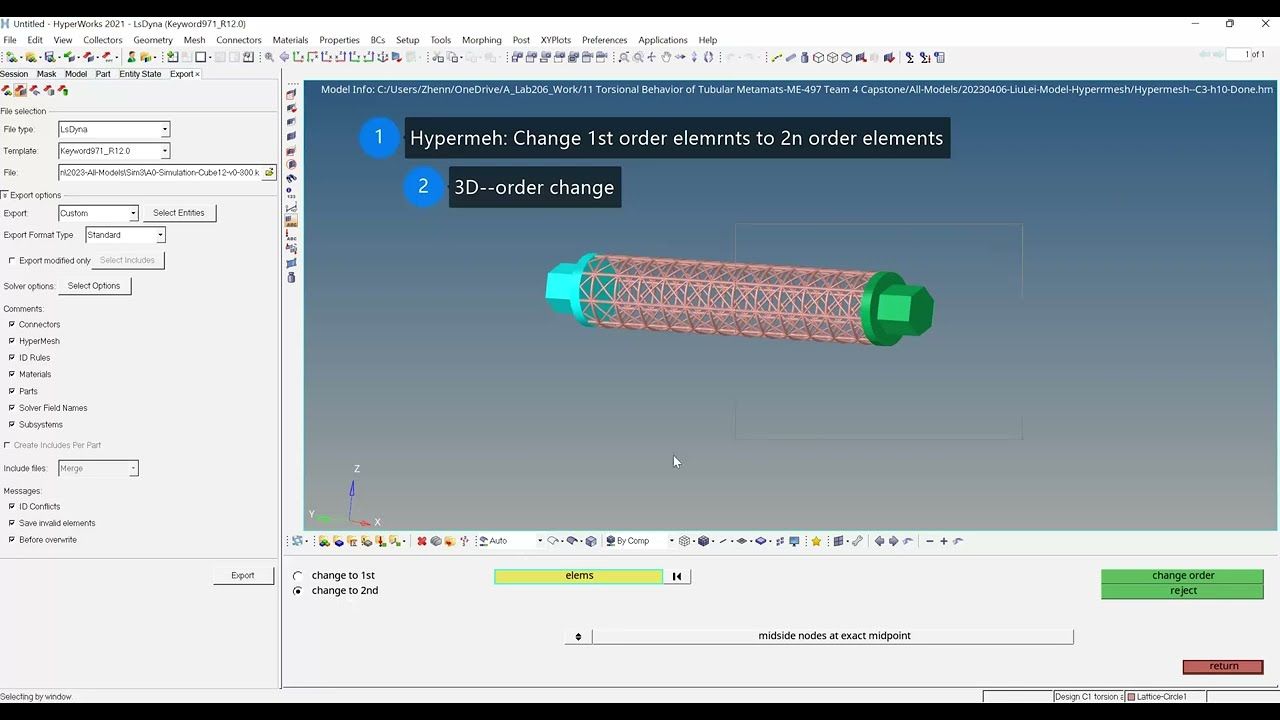Click the green reject button
The image size is (1280, 720).
(x=1182, y=591)
